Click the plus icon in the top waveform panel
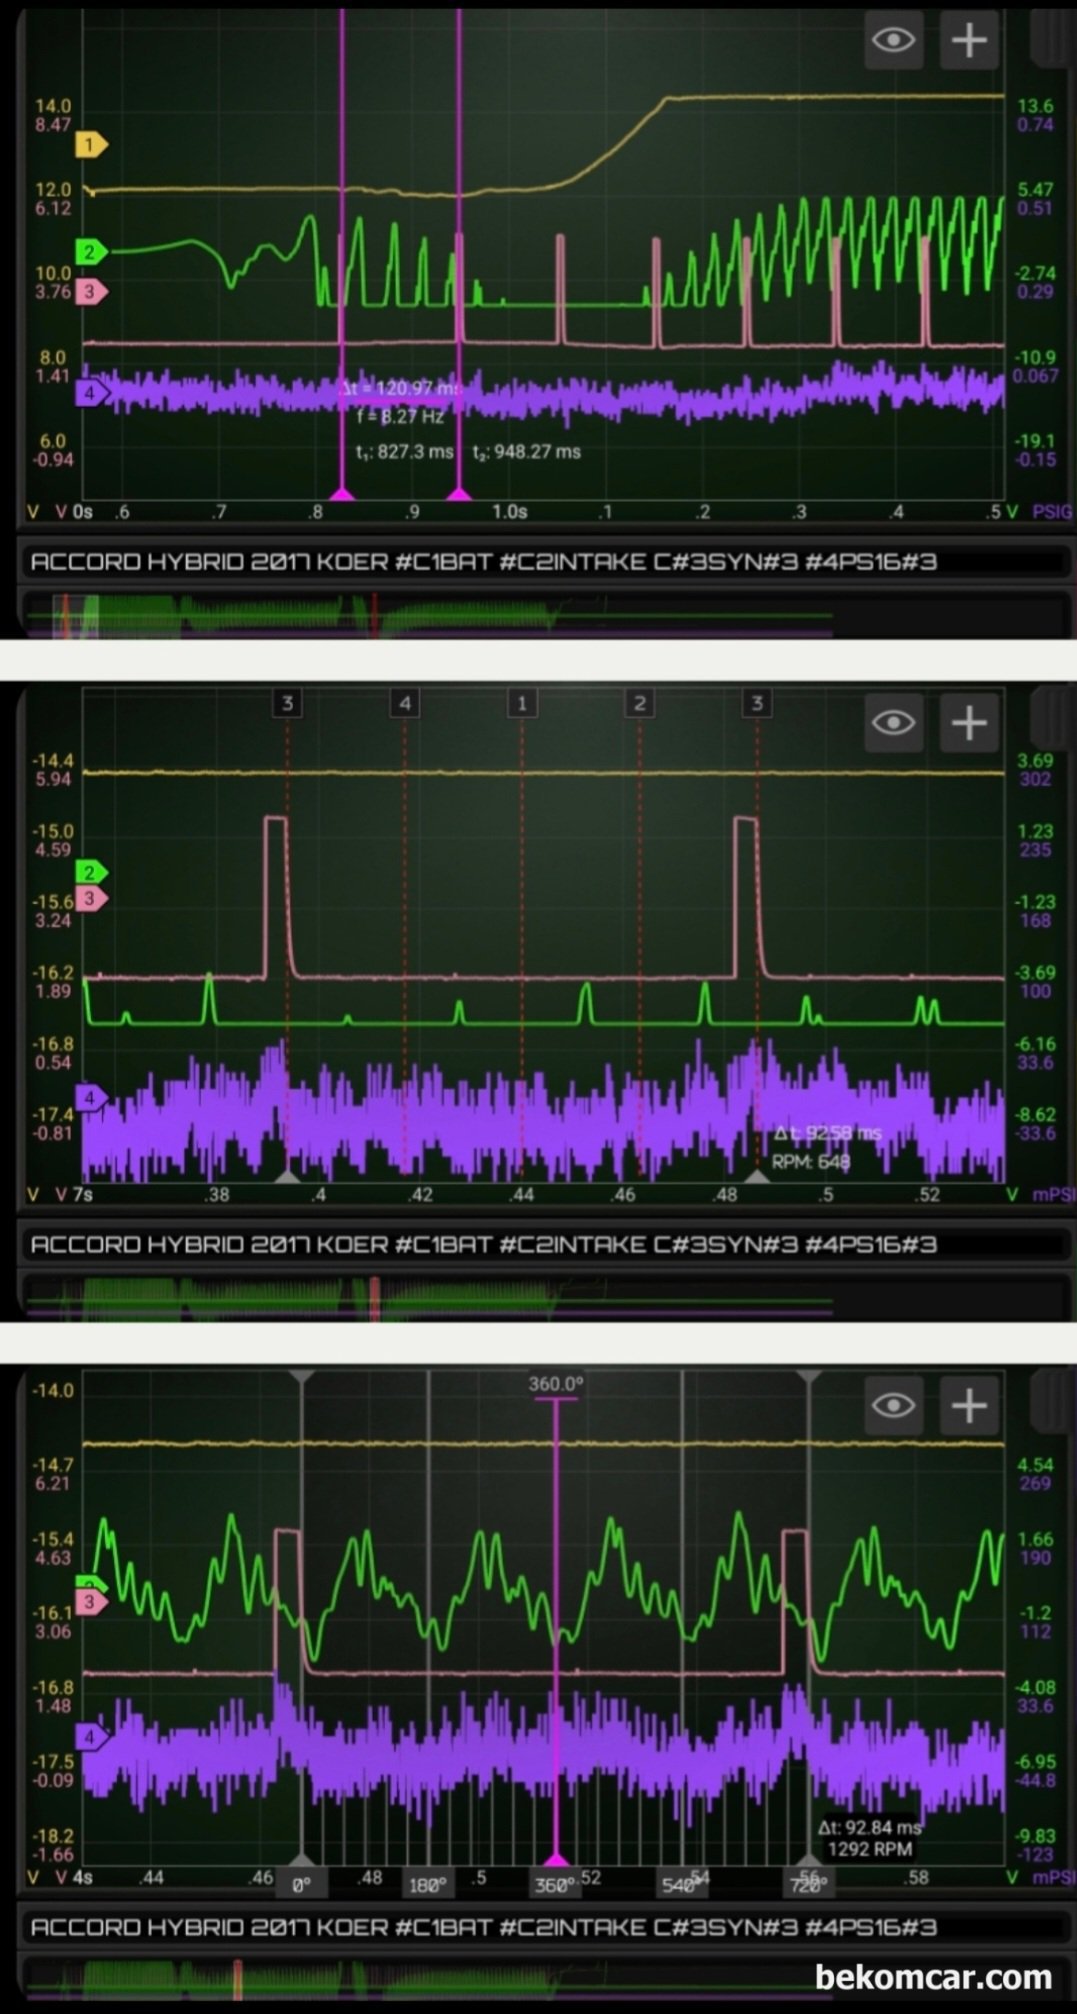1077x2014 pixels. click(969, 40)
